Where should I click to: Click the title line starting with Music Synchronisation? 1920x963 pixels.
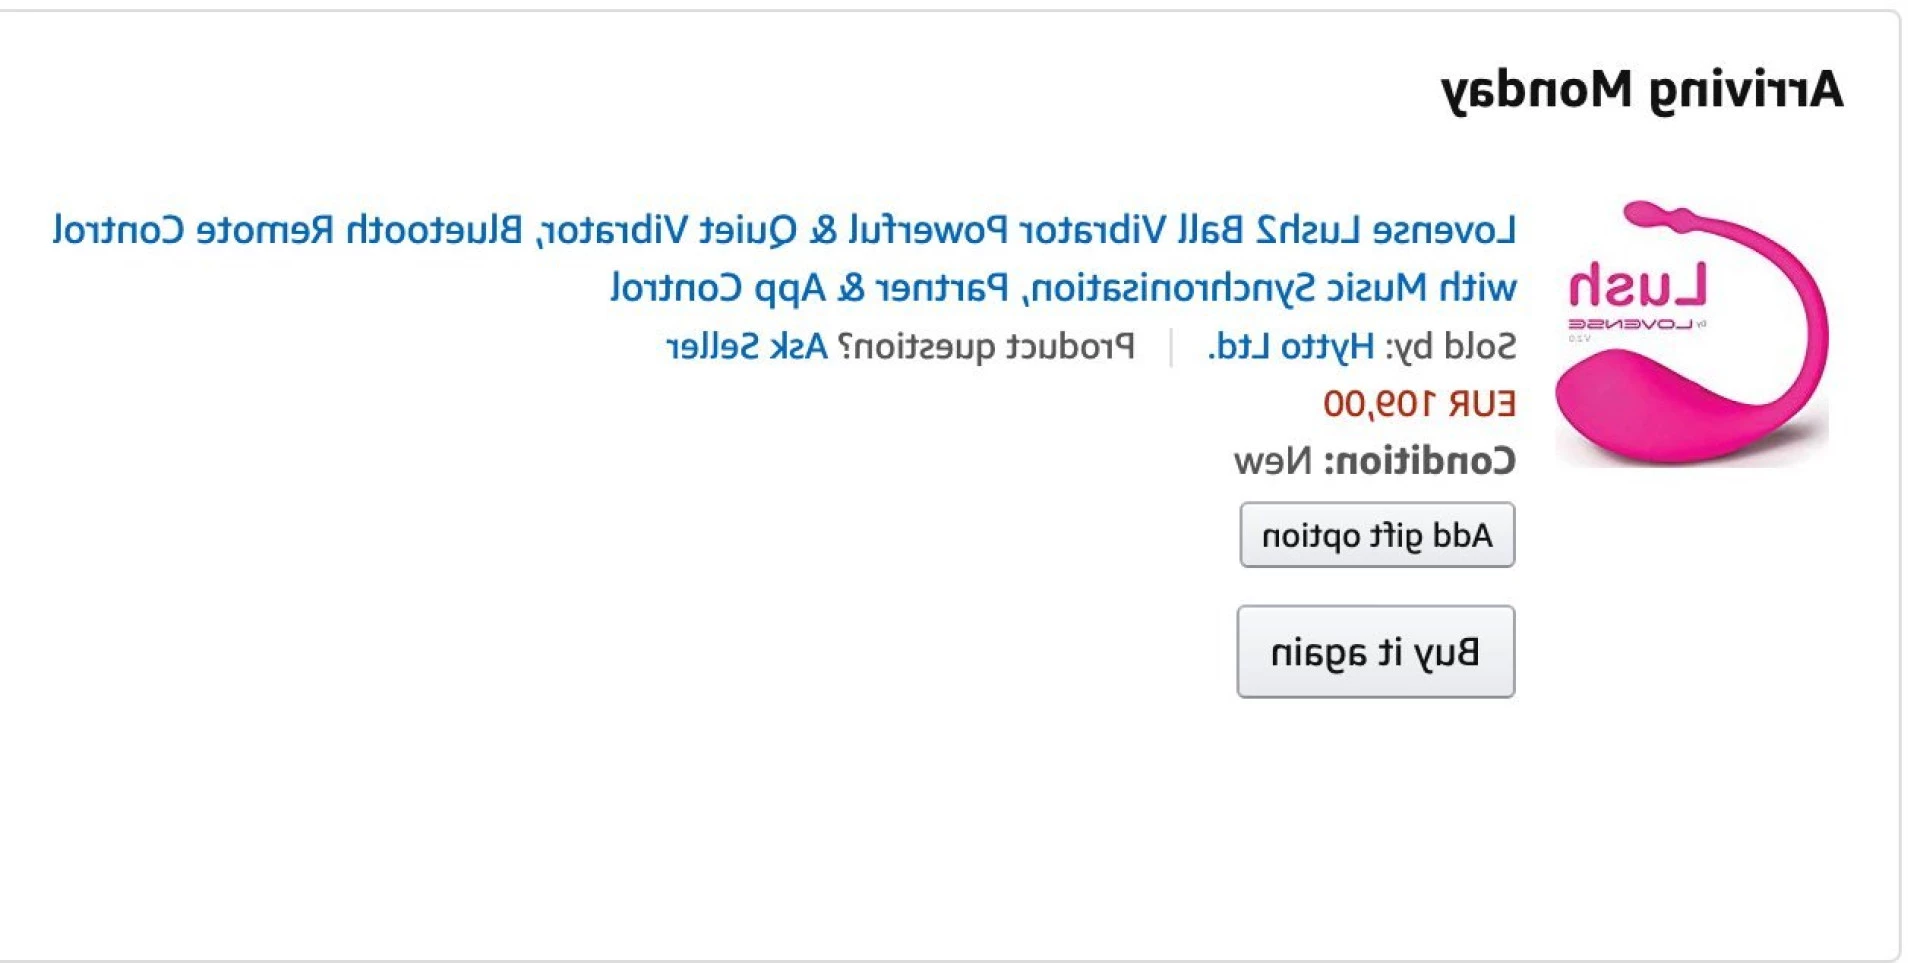(x=1063, y=289)
